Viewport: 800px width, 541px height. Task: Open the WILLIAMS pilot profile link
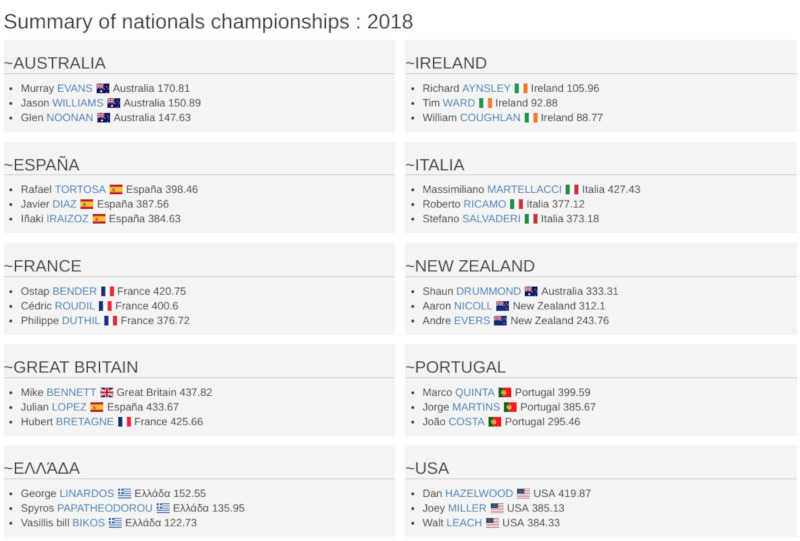pyautogui.click(x=78, y=103)
